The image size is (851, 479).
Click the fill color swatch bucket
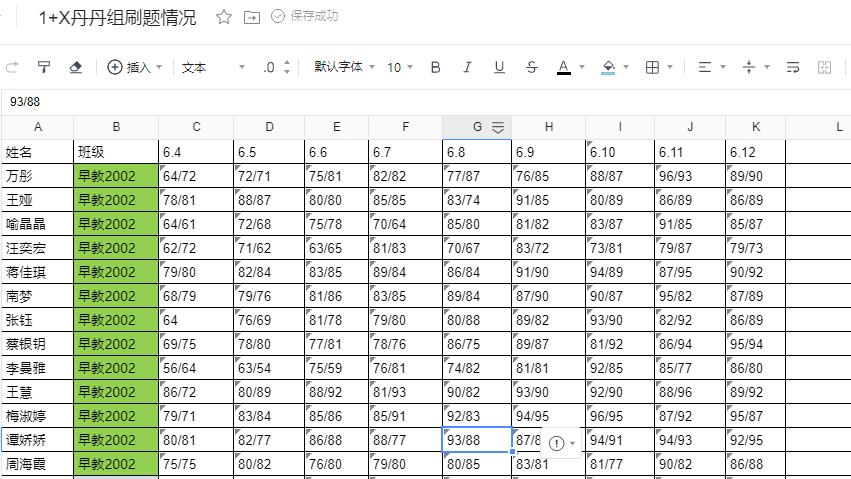tap(608, 67)
